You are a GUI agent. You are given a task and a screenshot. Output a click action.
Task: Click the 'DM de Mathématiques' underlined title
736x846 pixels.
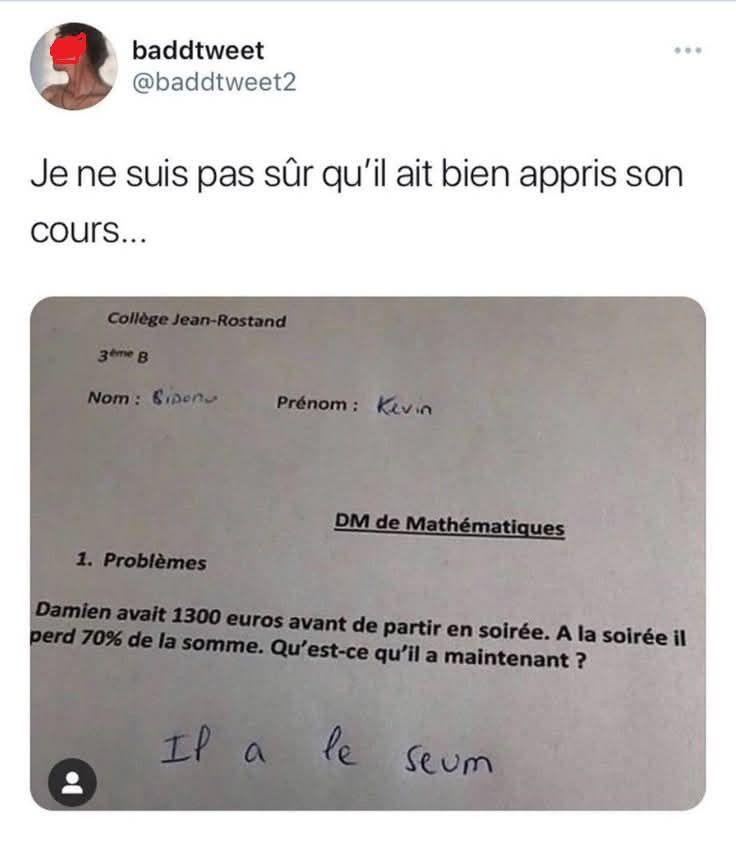coord(449,524)
